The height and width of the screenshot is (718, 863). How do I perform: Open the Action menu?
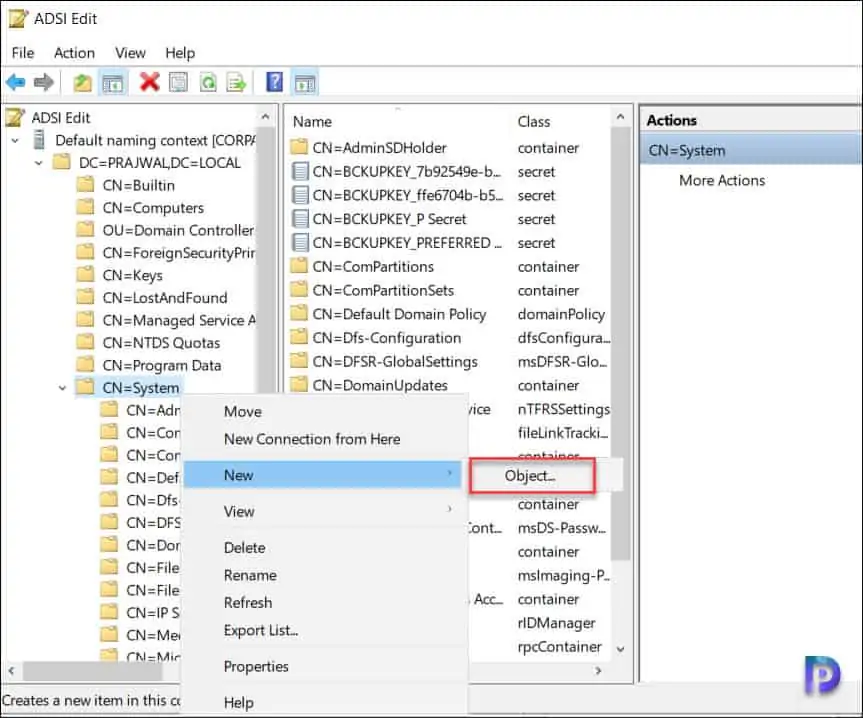click(x=74, y=53)
